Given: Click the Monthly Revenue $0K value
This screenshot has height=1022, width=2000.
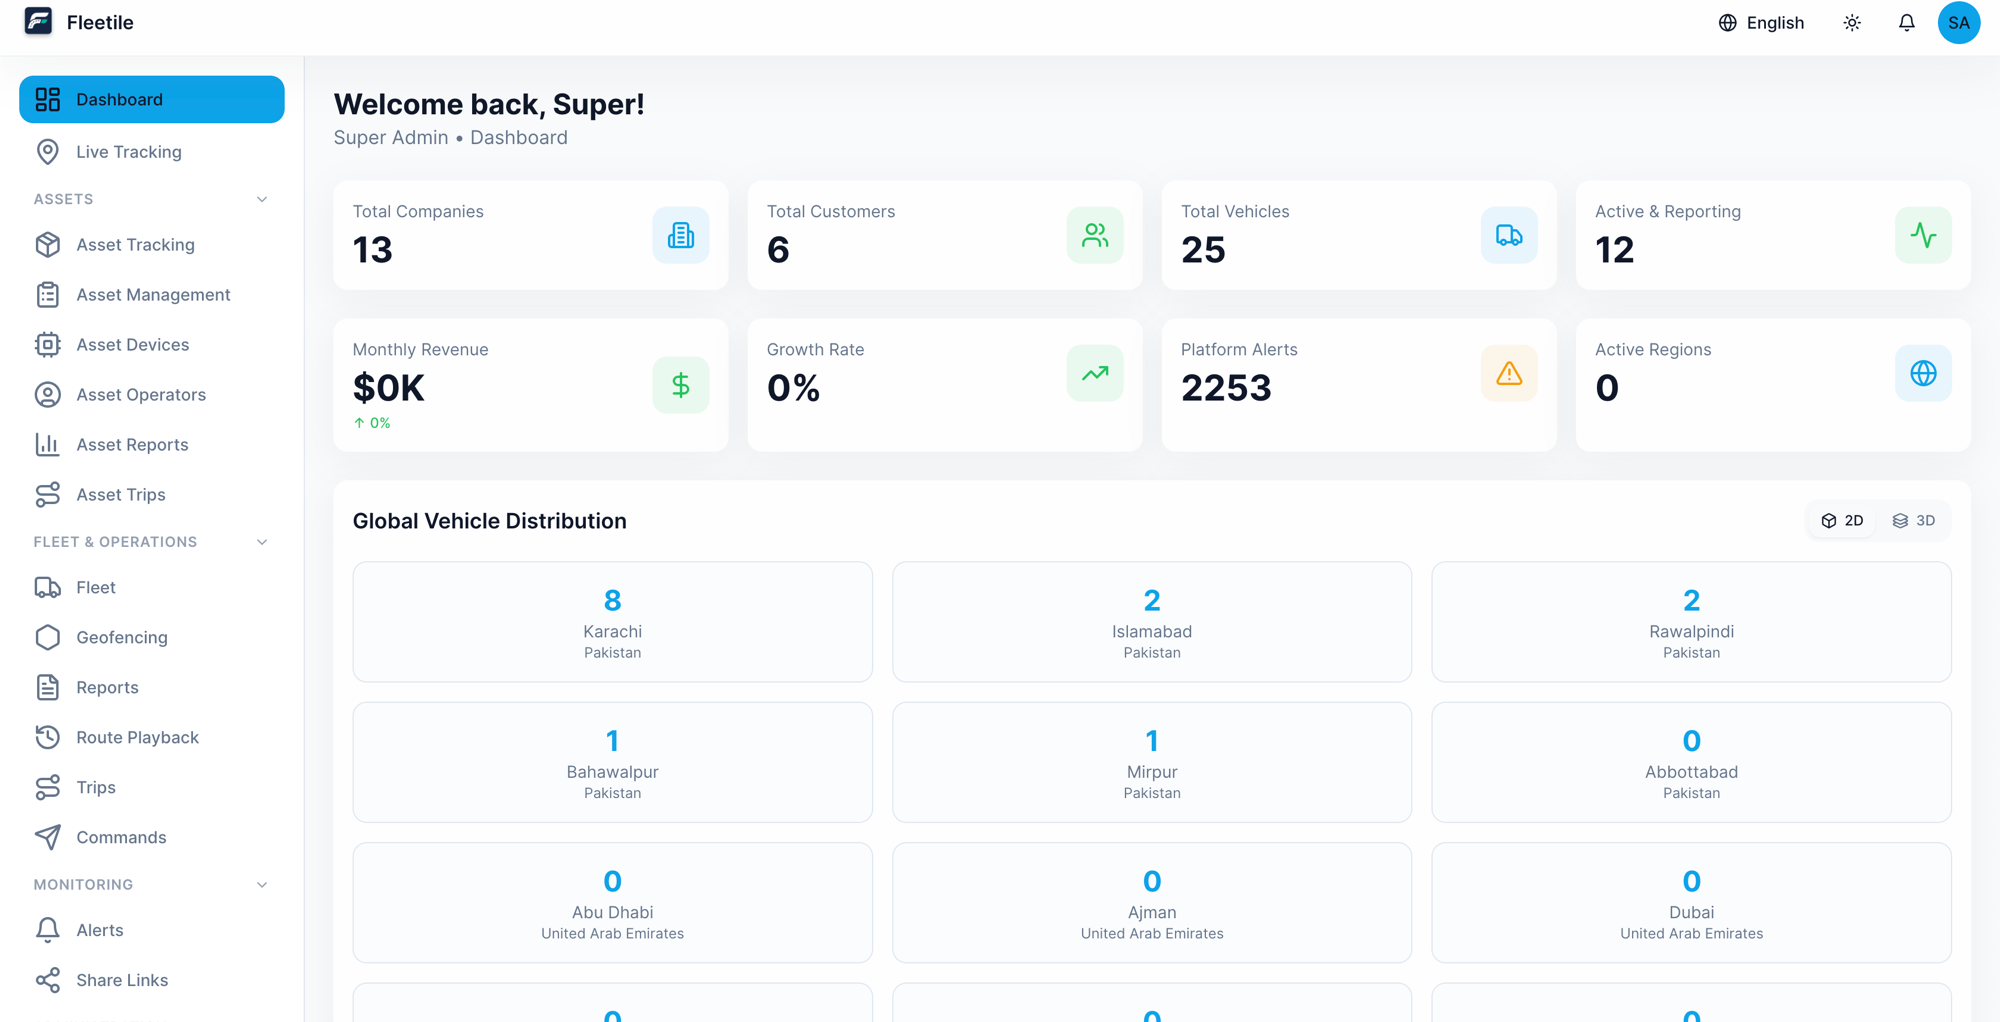Looking at the screenshot, I should point(389,388).
